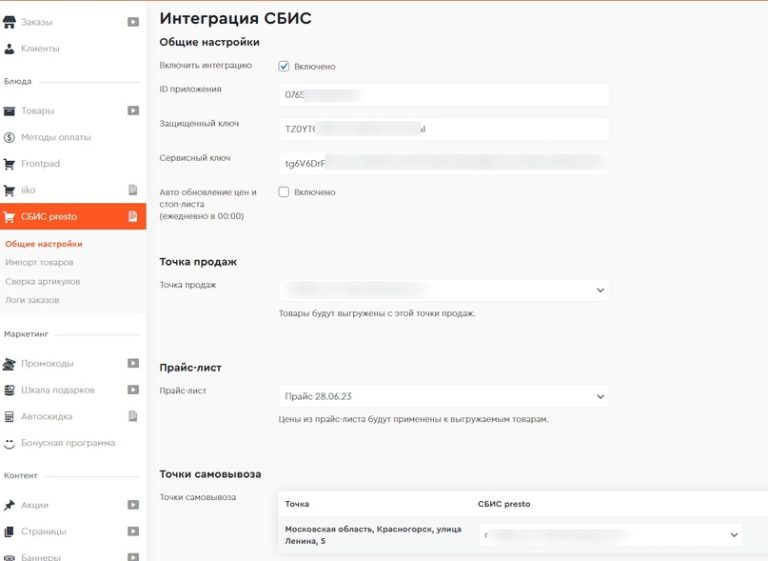Click the Товары box icon

[x=10, y=111]
